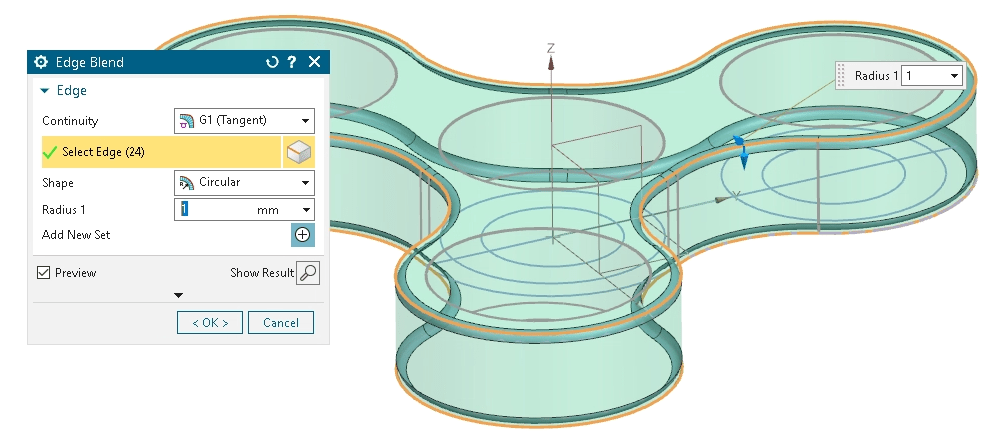Viewport: 1002px width, 448px height.
Task: Click the Add New Set plus icon
Action: (302, 234)
